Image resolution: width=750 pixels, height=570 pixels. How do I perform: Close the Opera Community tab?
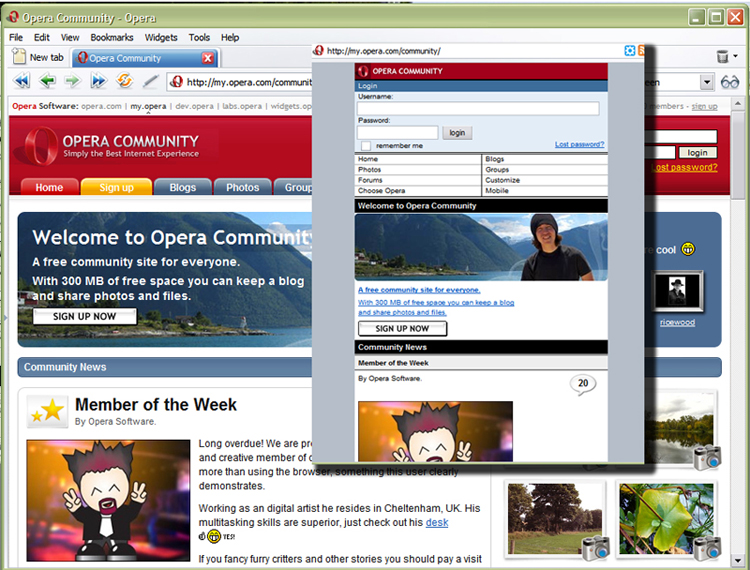point(208,58)
